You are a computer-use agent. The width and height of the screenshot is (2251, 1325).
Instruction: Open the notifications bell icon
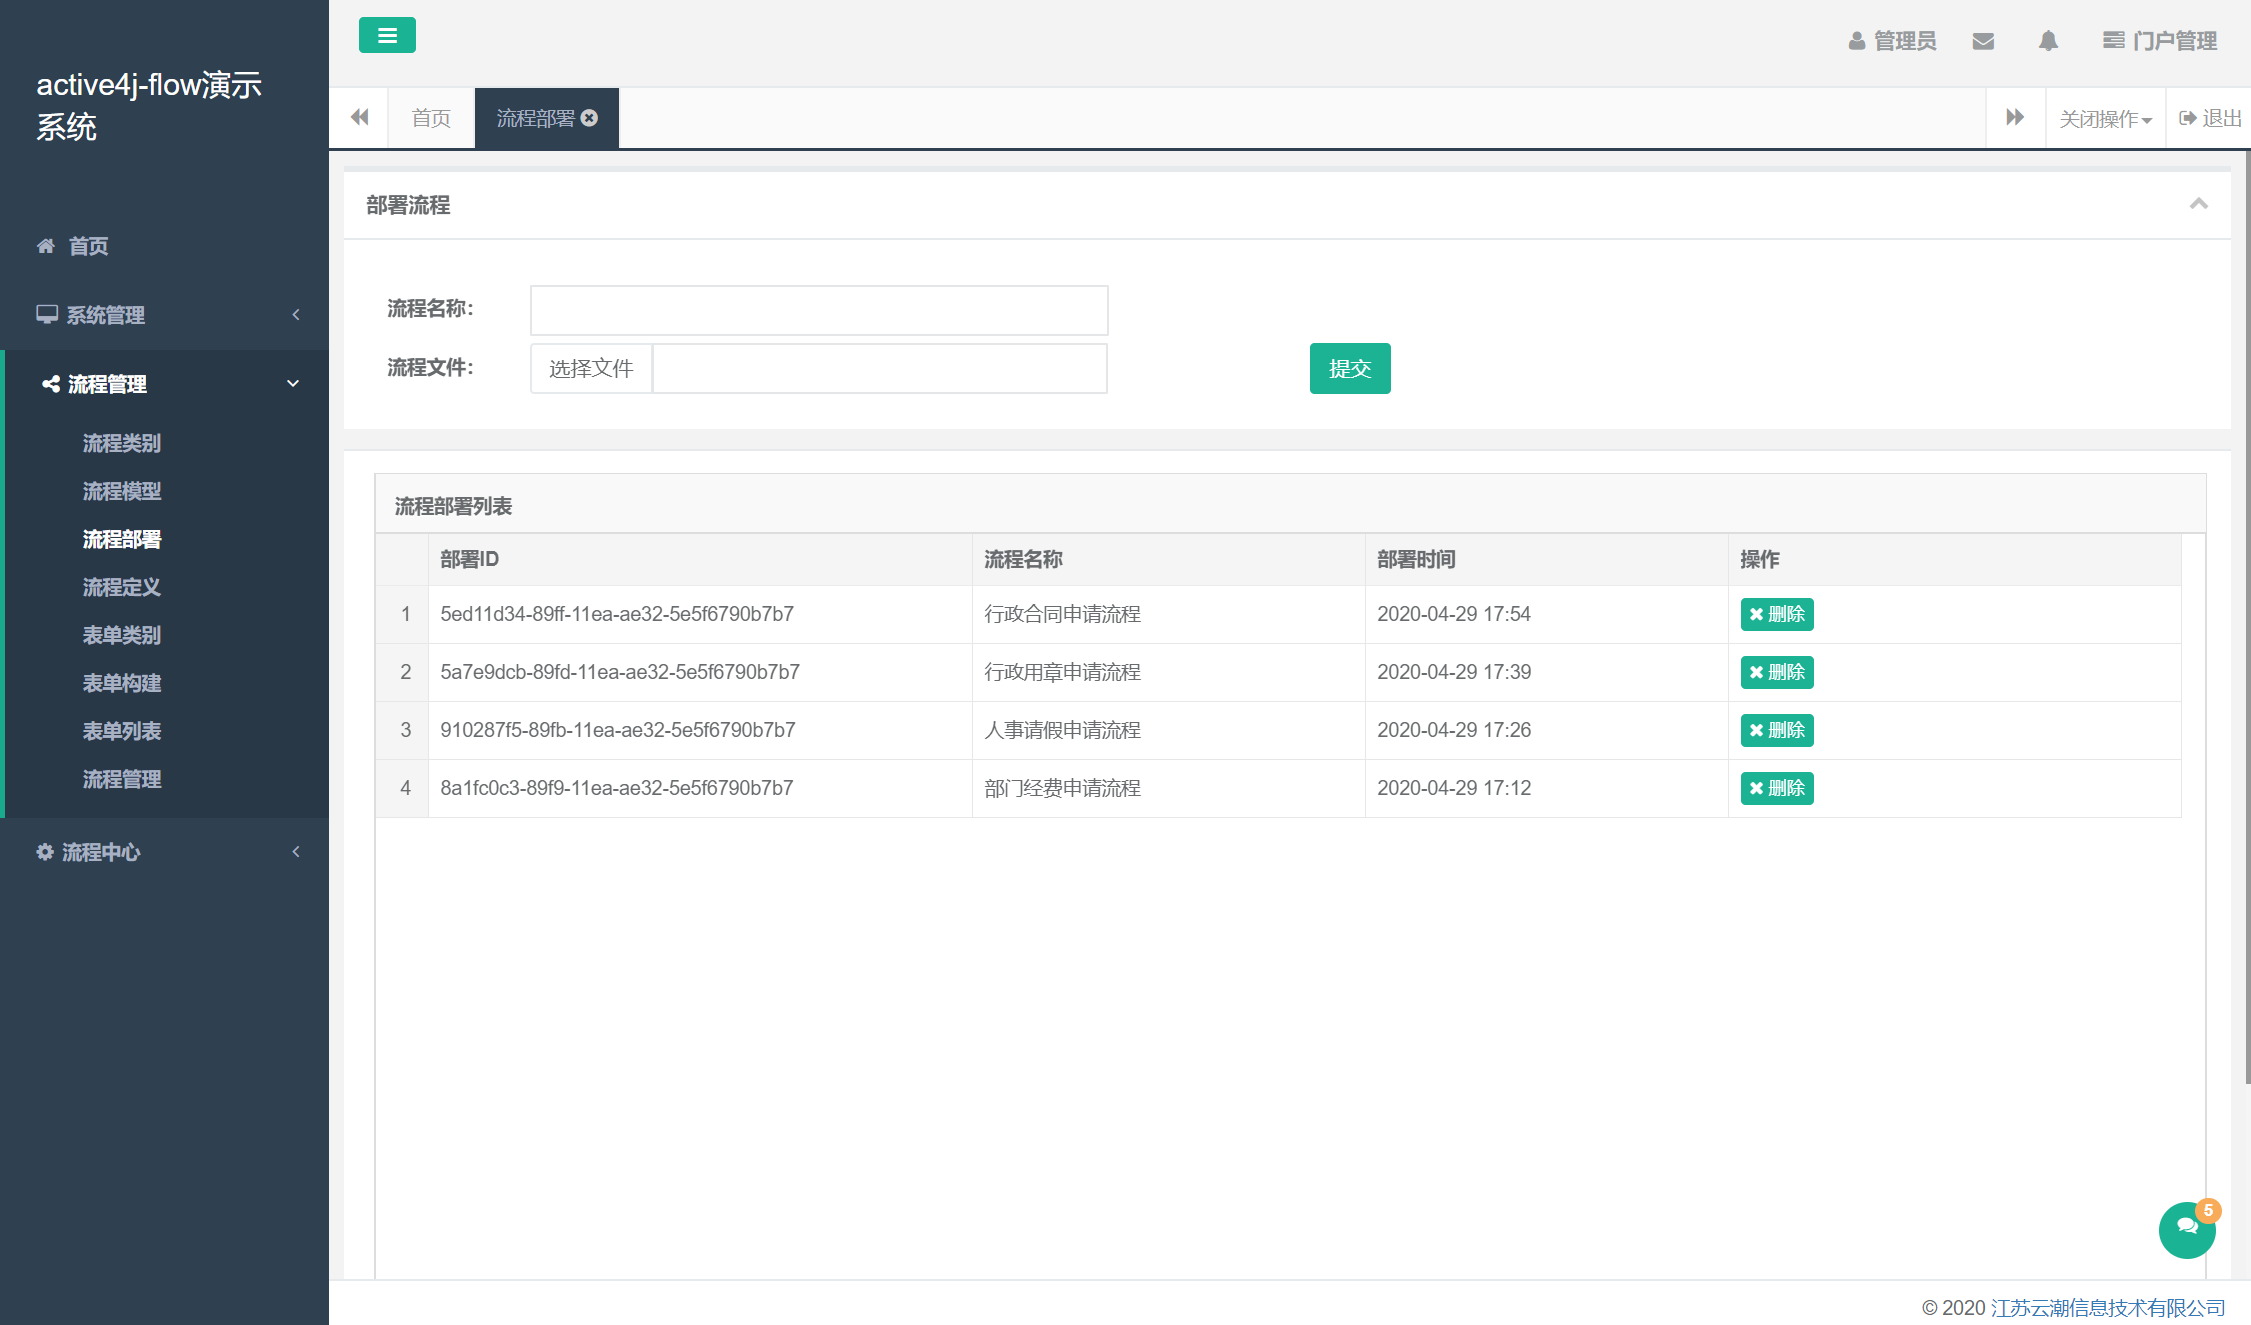click(x=2048, y=41)
